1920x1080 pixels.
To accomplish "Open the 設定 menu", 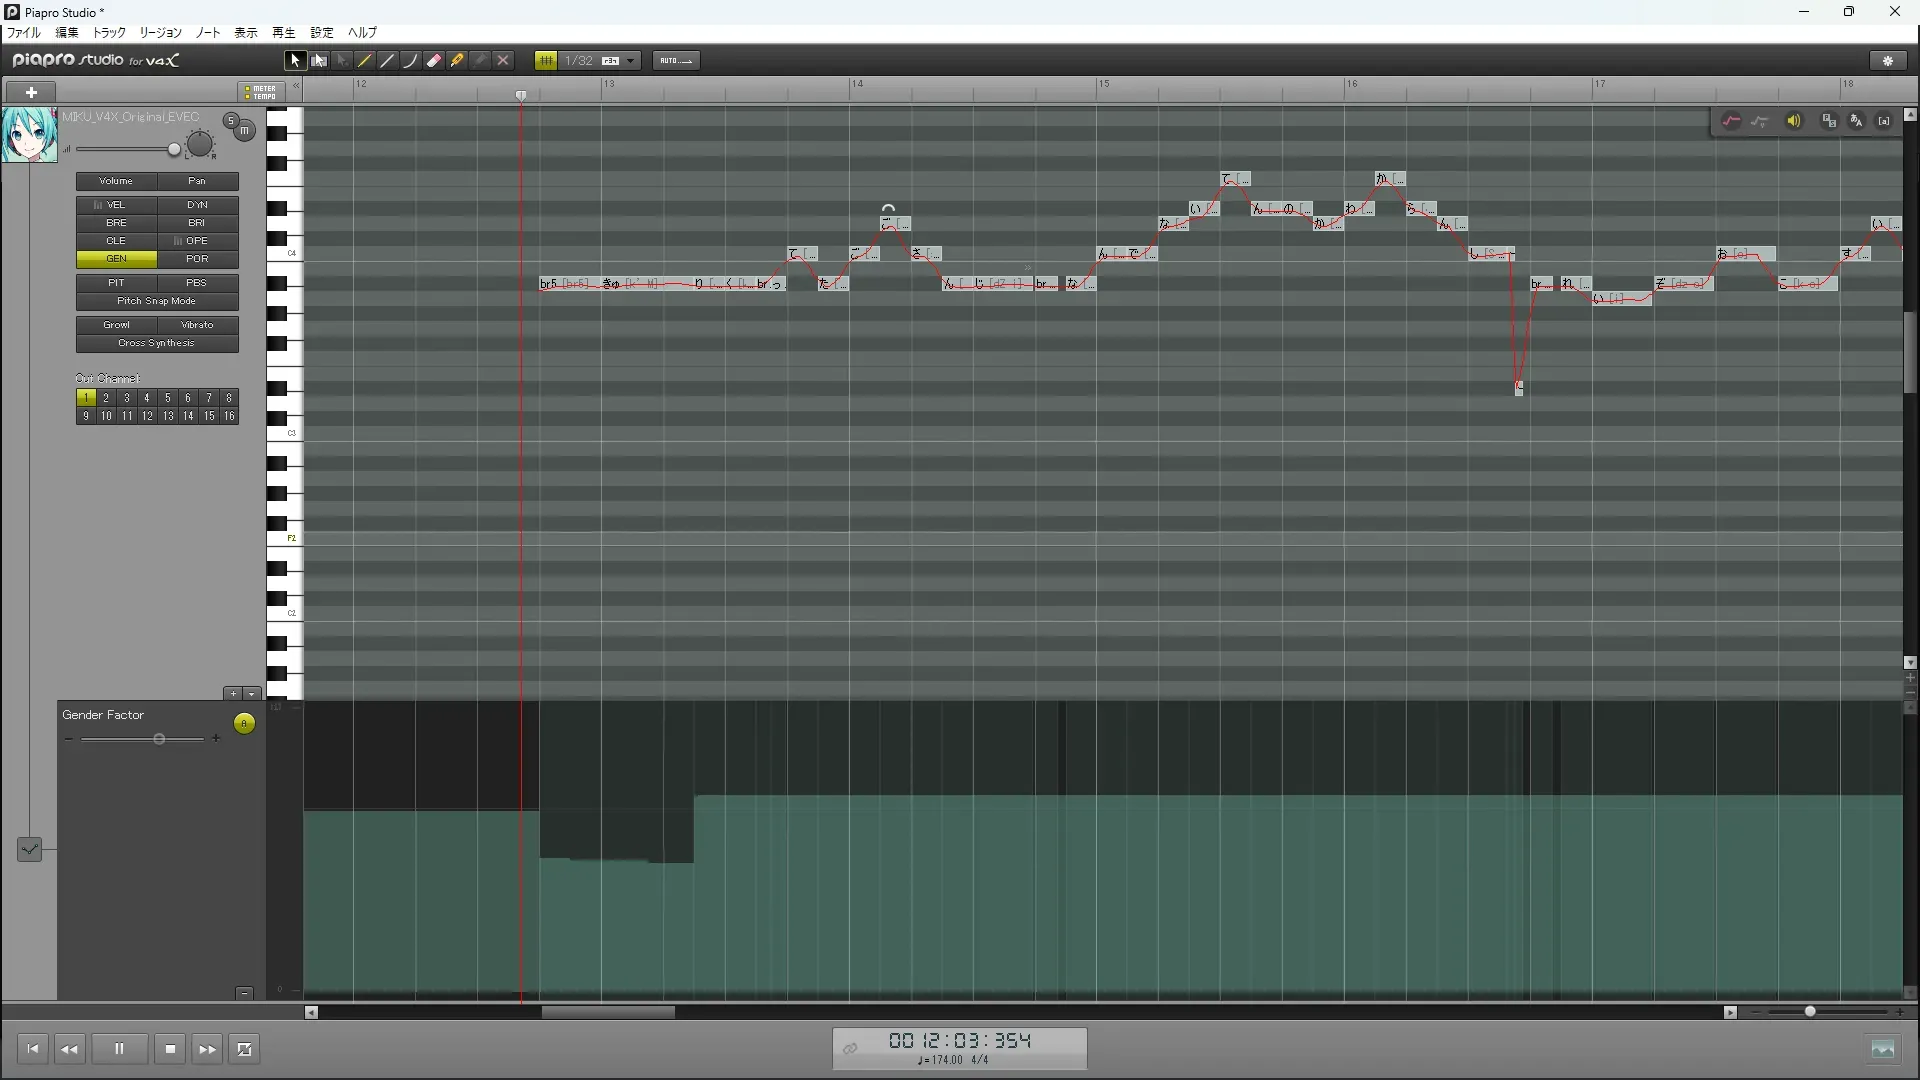I will click(x=321, y=33).
